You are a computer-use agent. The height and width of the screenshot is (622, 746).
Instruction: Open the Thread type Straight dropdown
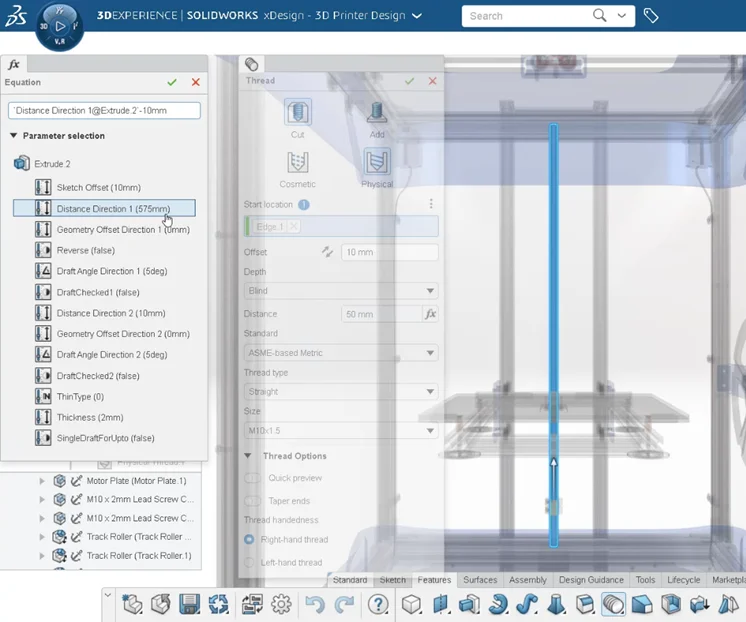(341, 392)
